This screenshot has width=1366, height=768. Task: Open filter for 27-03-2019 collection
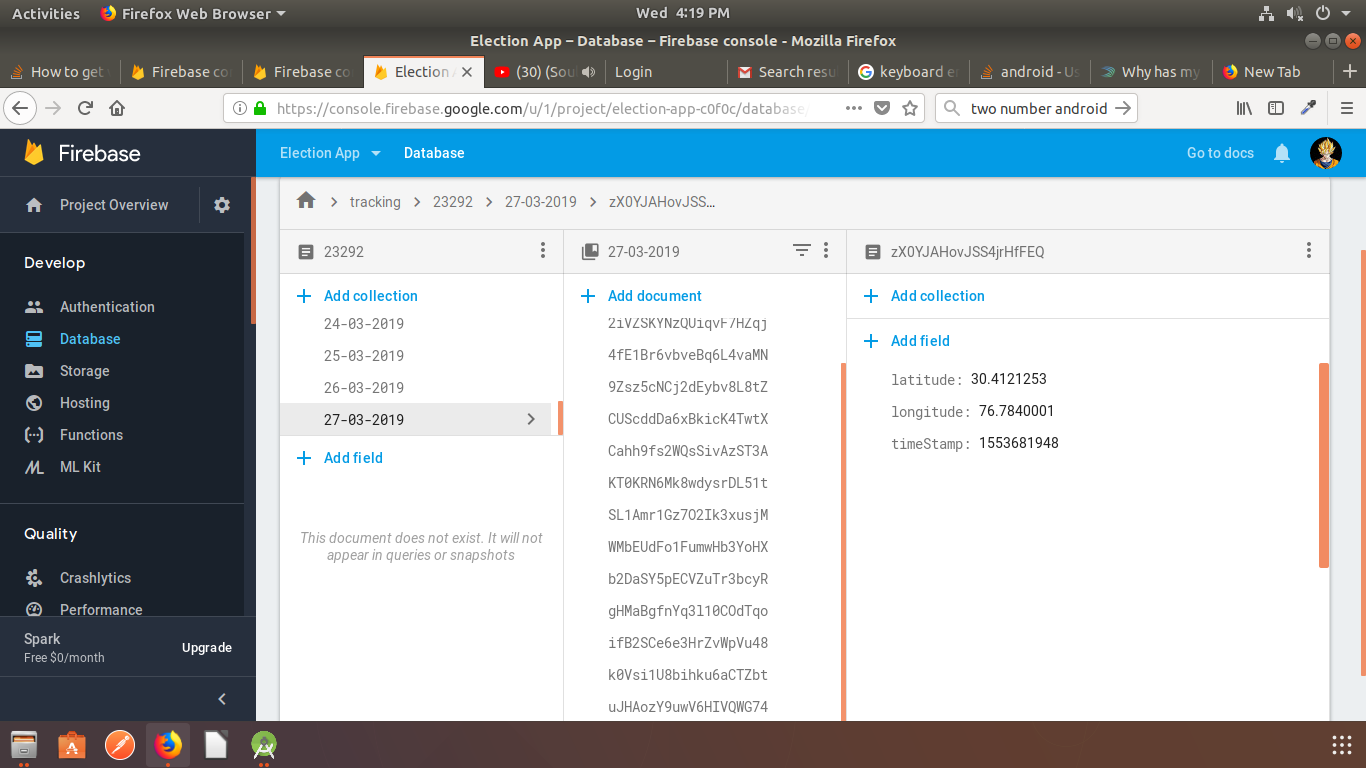(x=801, y=251)
